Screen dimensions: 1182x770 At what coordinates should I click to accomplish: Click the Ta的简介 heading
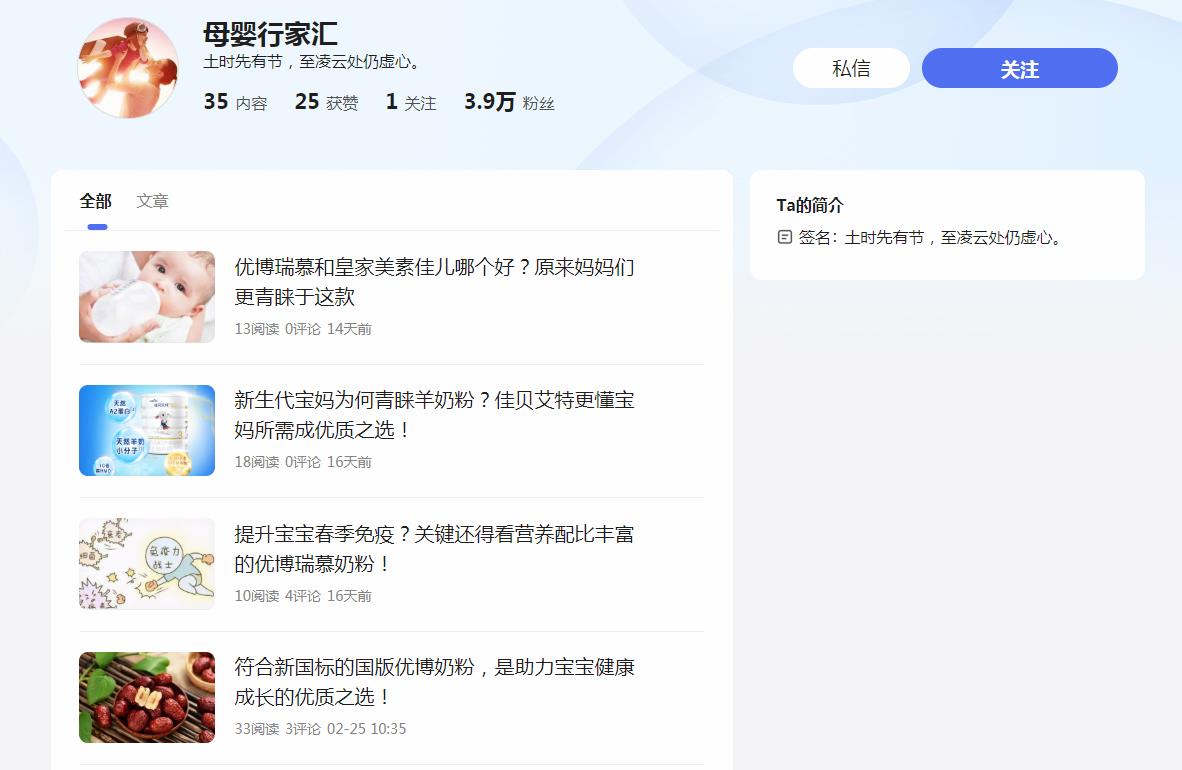pos(810,205)
